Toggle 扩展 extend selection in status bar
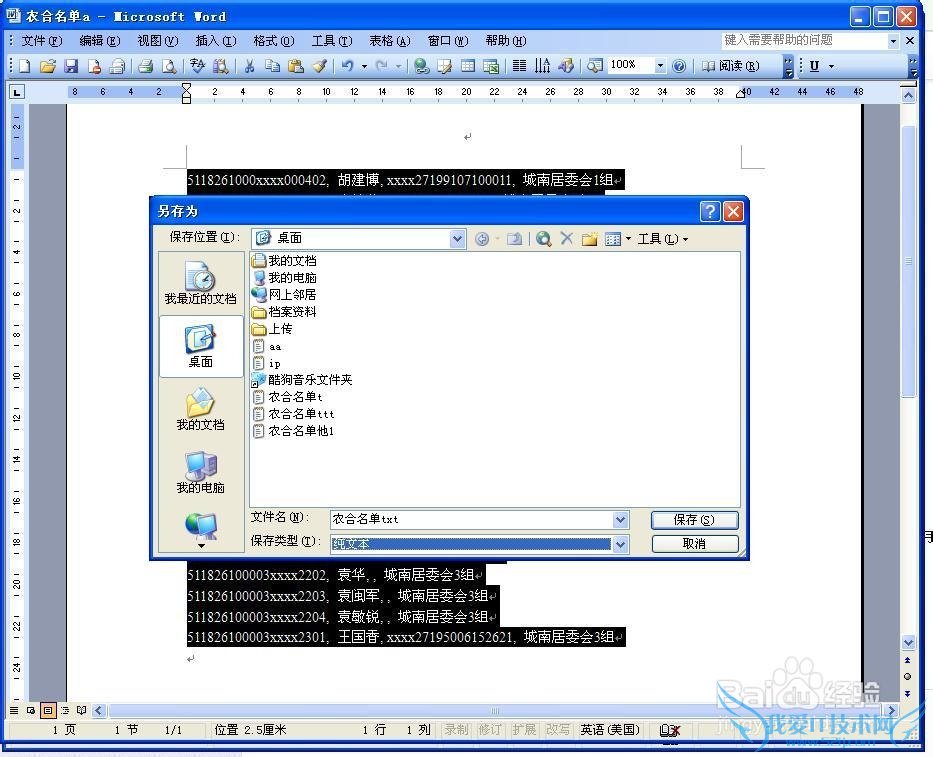The height and width of the screenshot is (757, 933). 524,729
